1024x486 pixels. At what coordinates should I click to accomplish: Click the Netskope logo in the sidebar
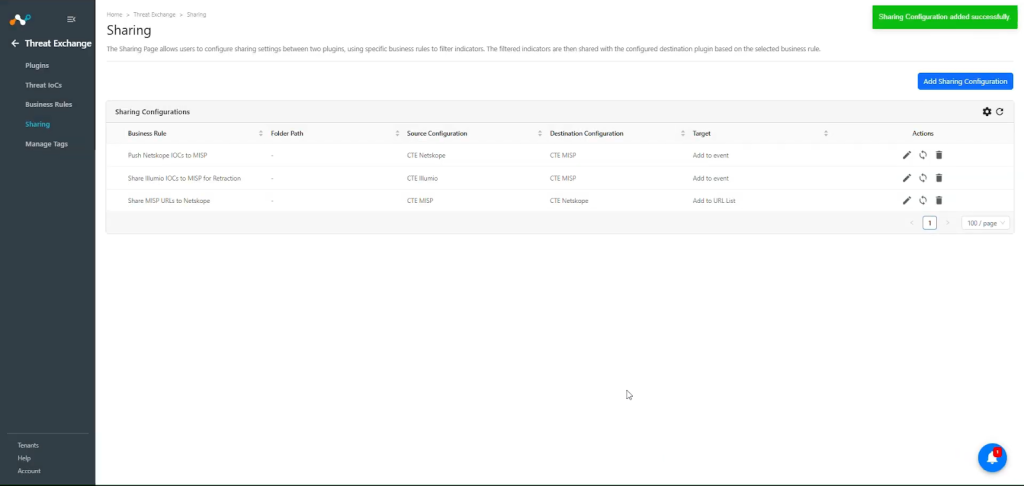pos(20,20)
